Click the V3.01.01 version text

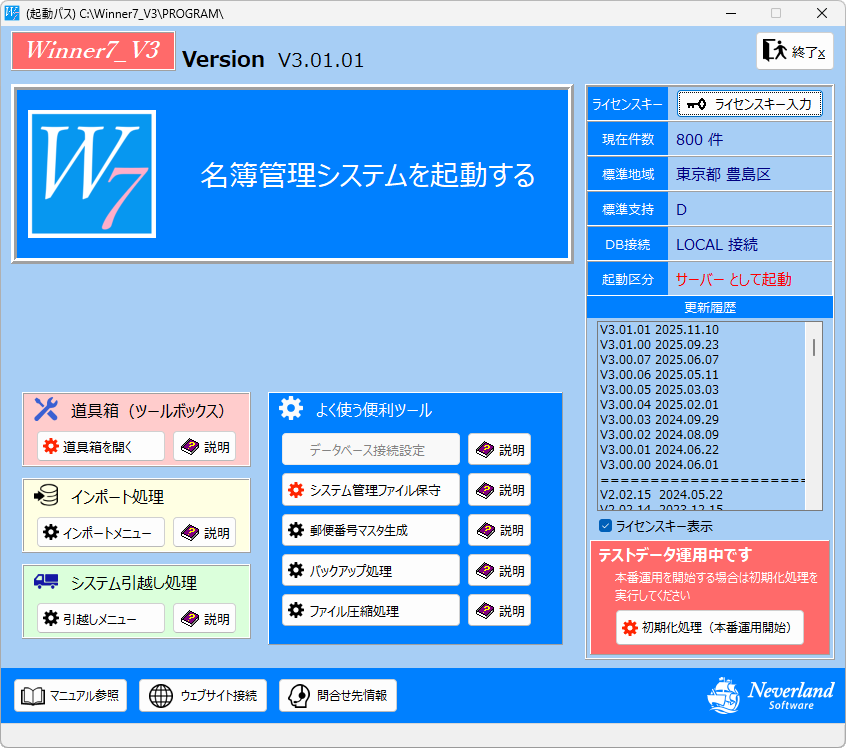pyautogui.click(x=321, y=60)
